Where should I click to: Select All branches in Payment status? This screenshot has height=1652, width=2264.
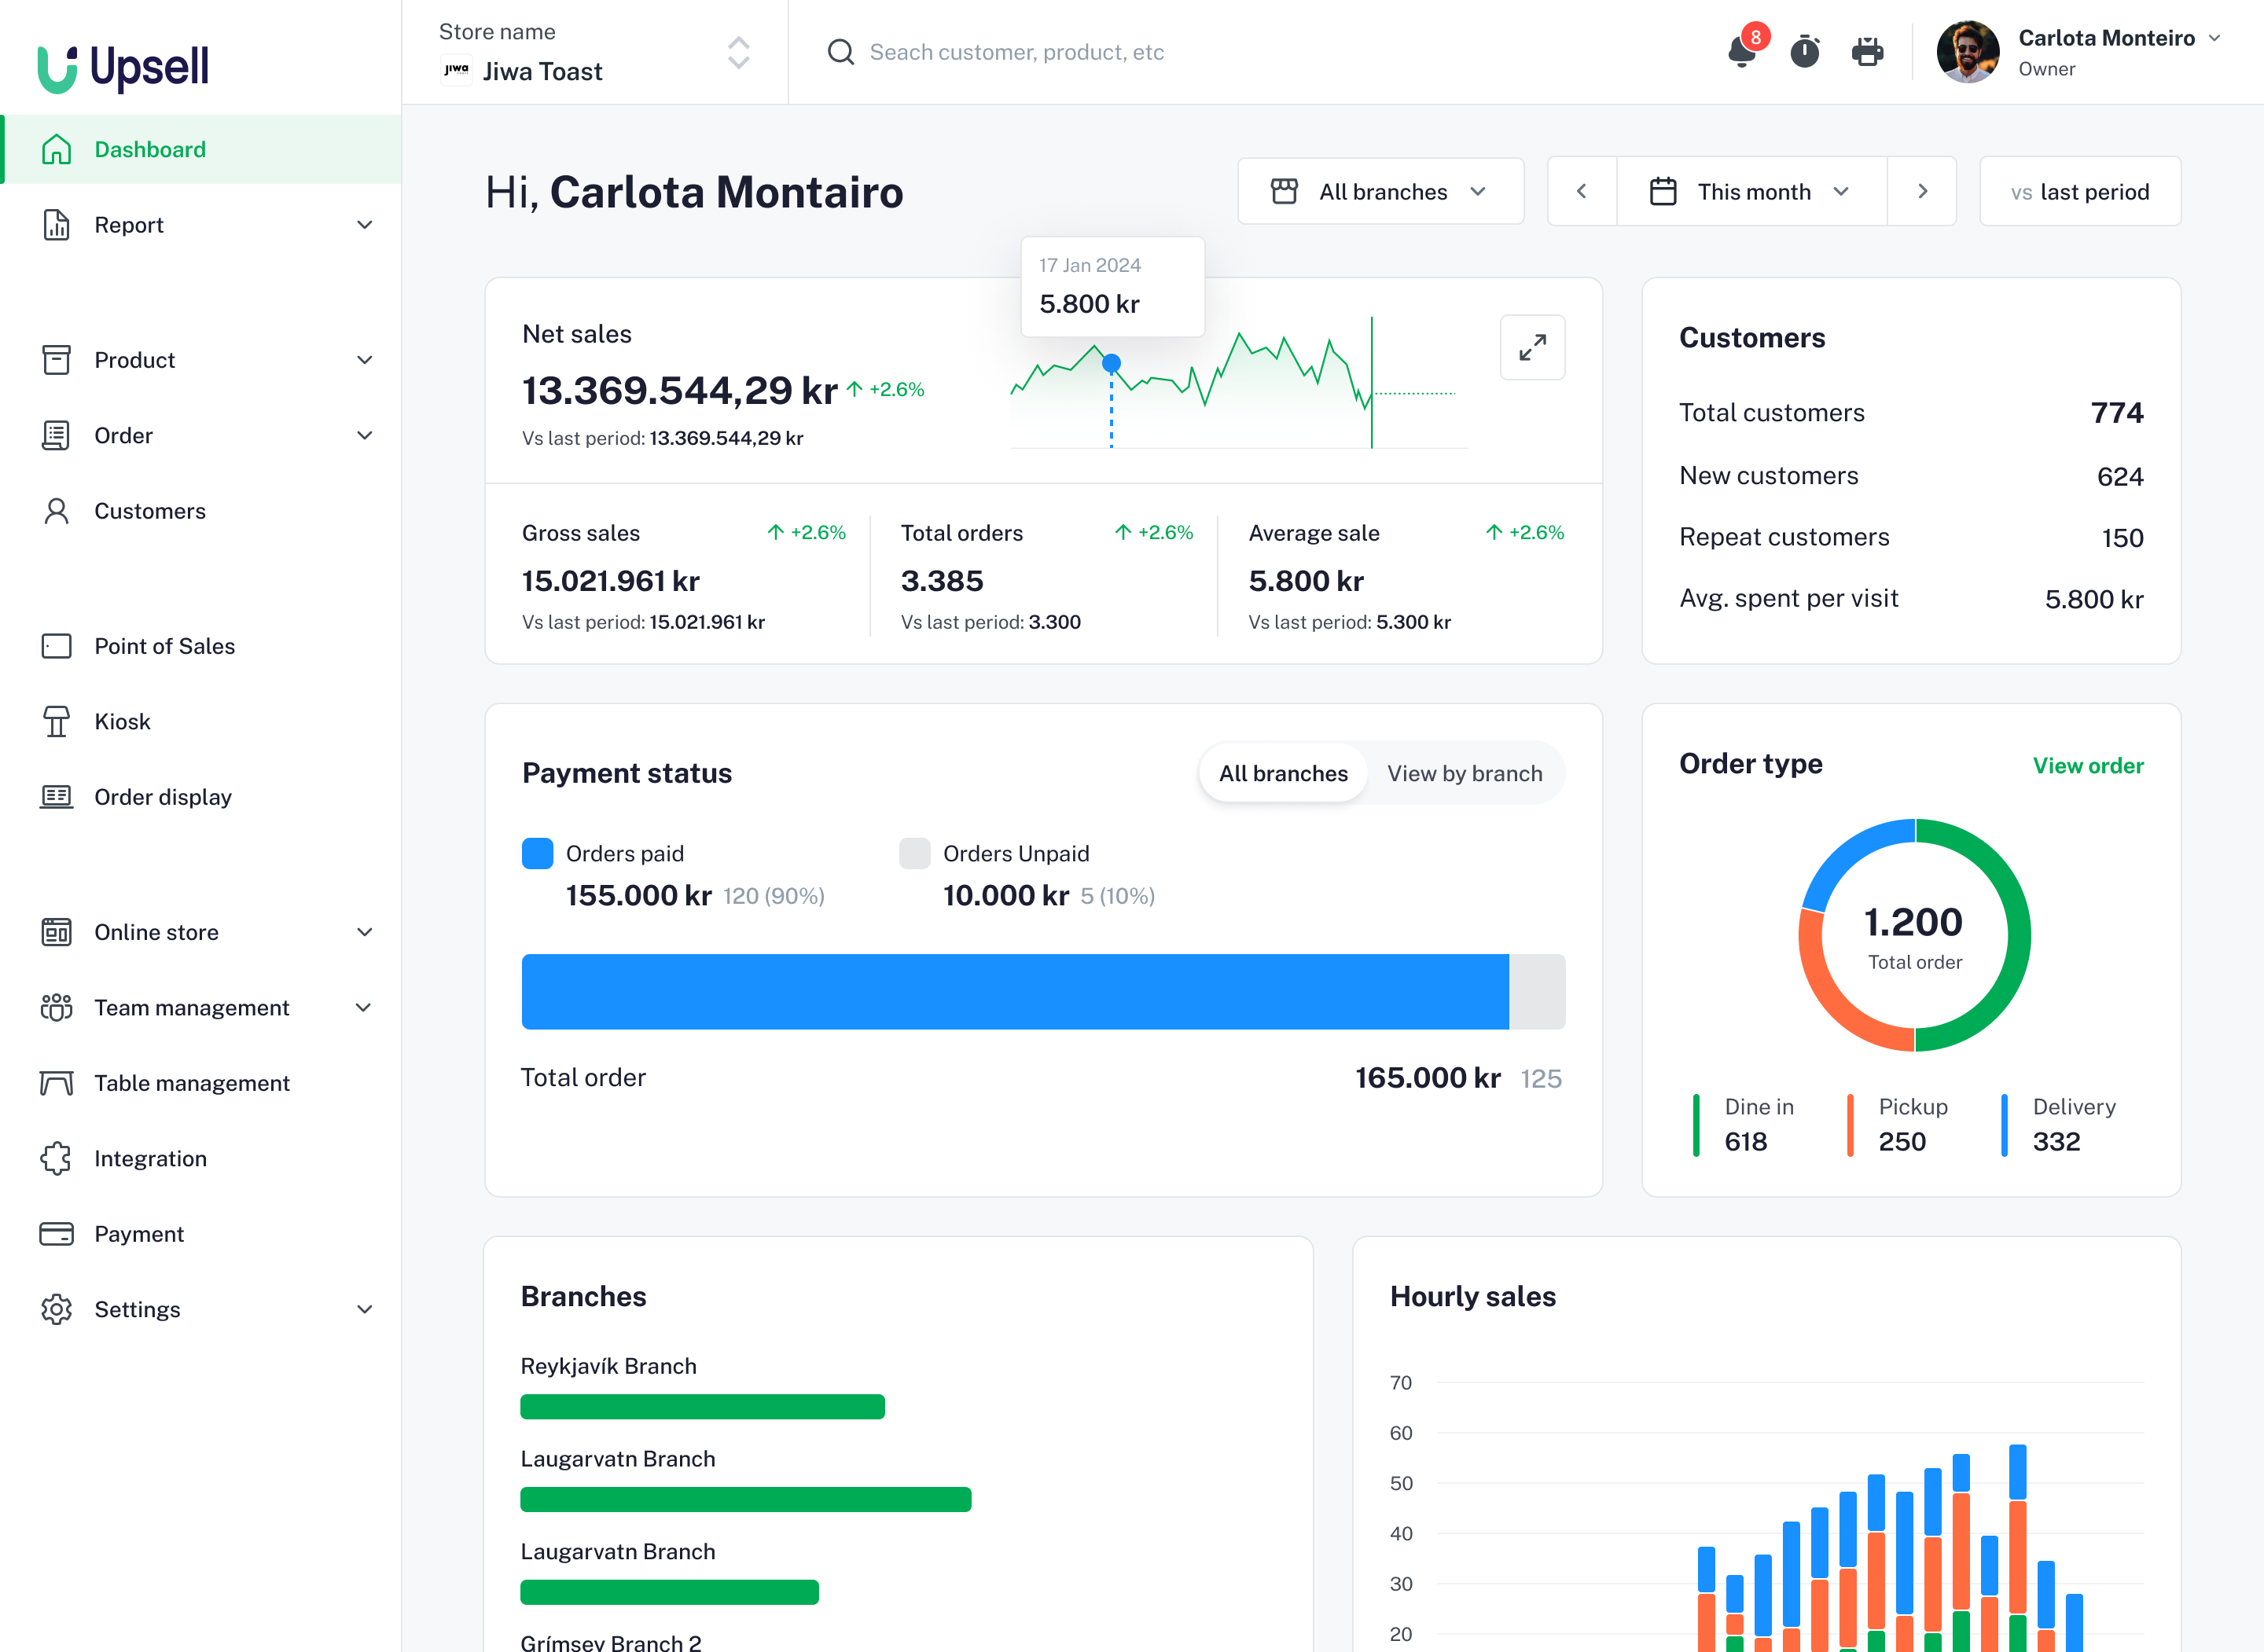(x=1282, y=773)
